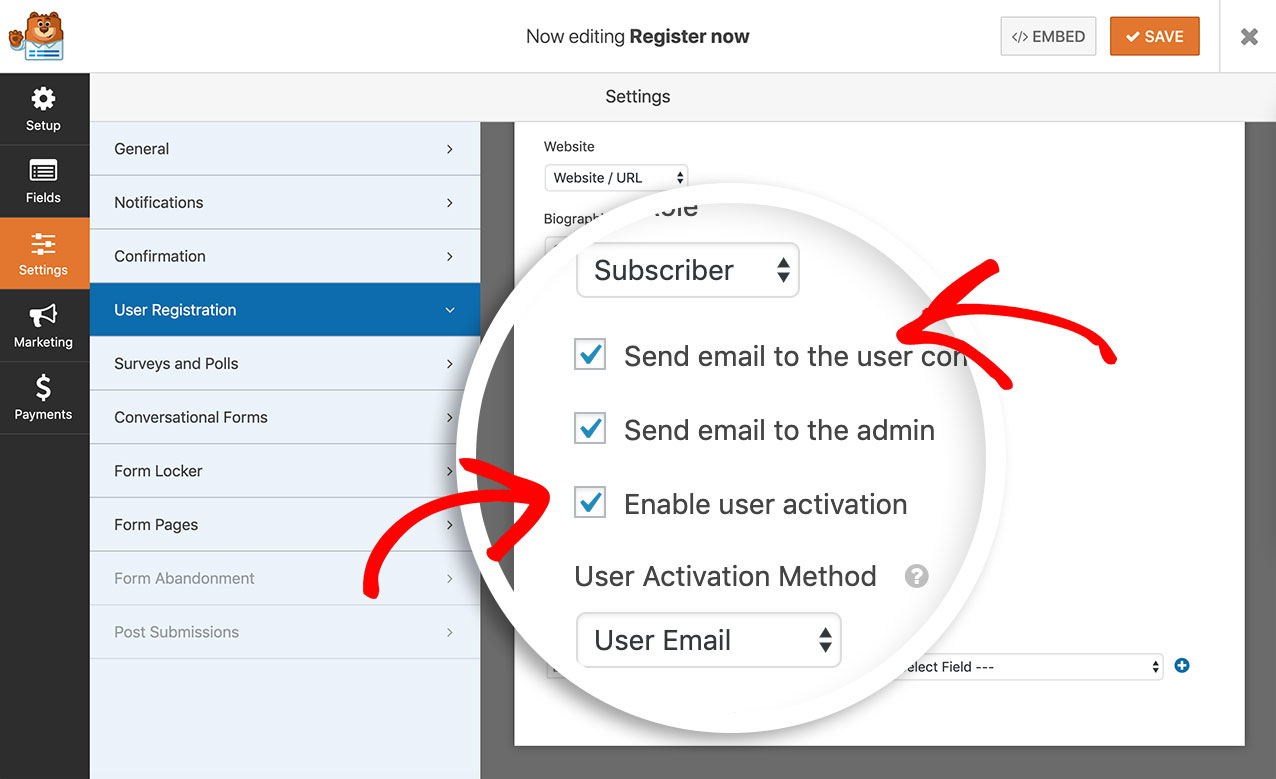Open Form Abandonment section
Viewport: 1276px width, 779px height.
click(x=285, y=578)
